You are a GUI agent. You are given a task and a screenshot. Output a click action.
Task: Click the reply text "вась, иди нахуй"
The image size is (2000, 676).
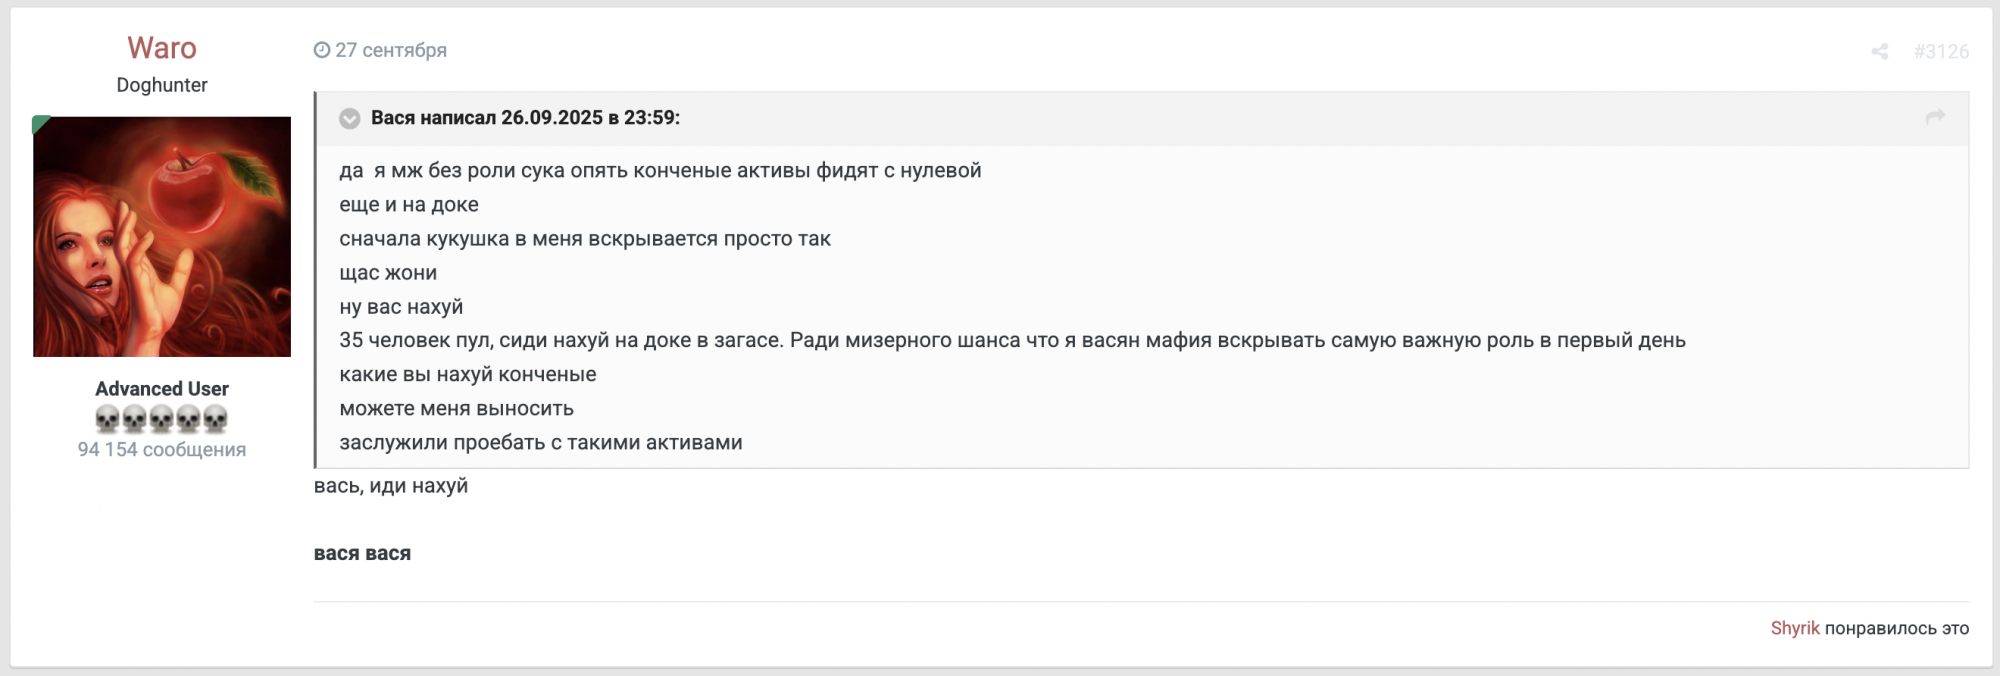(391, 486)
